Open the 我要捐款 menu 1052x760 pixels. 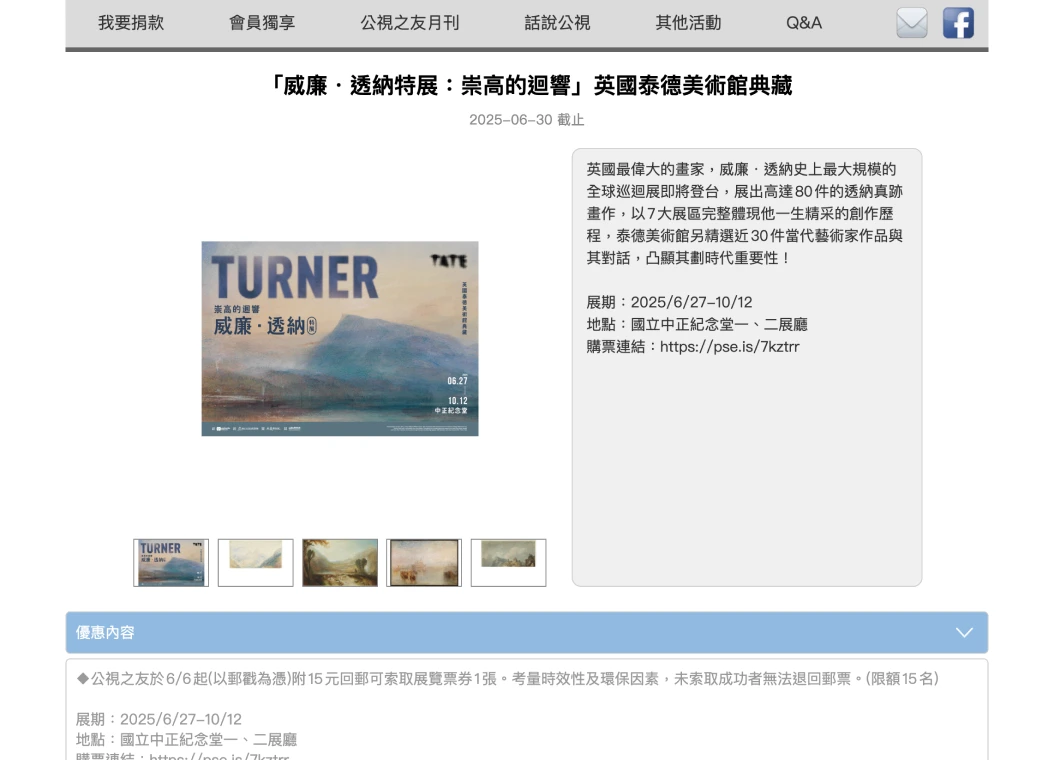[x=131, y=23]
